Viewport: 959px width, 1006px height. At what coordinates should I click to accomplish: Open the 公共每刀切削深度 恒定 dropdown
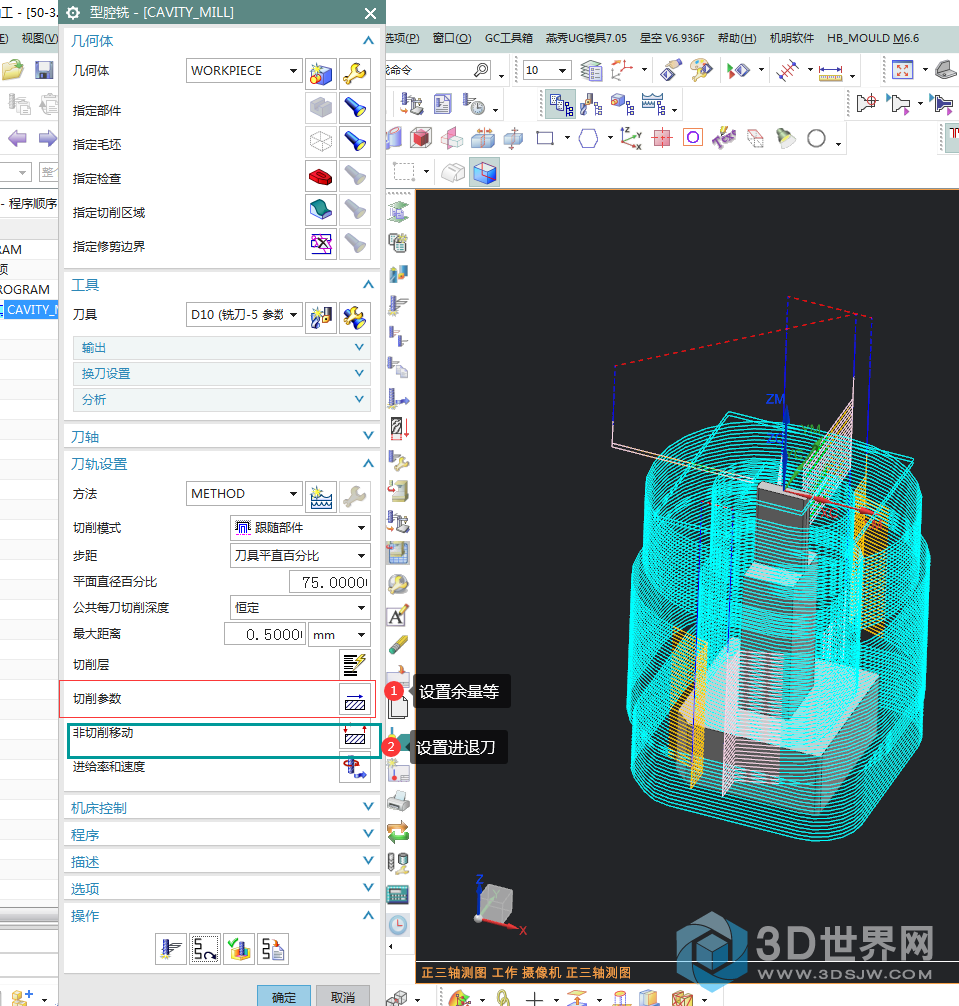tap(361, 608)
